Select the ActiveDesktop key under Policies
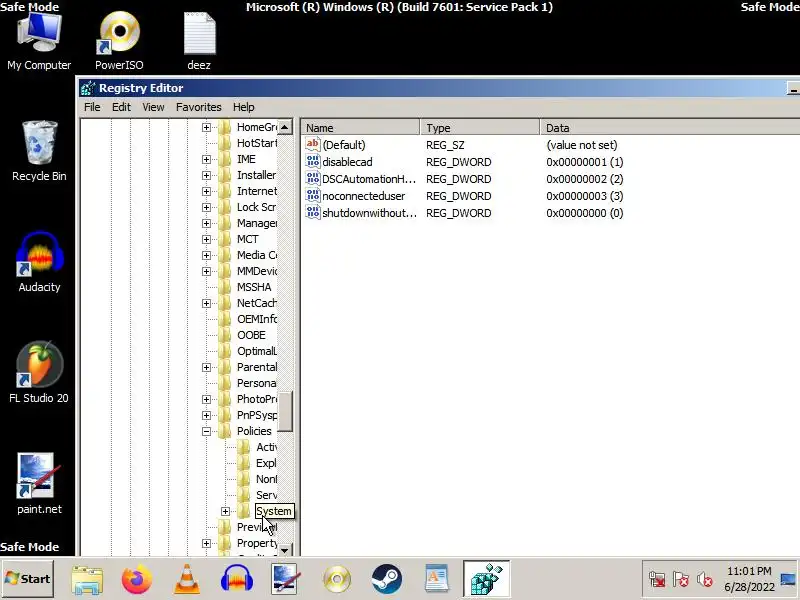The width and height of the screenshot is (800, 600). click(x=266, y=447)
